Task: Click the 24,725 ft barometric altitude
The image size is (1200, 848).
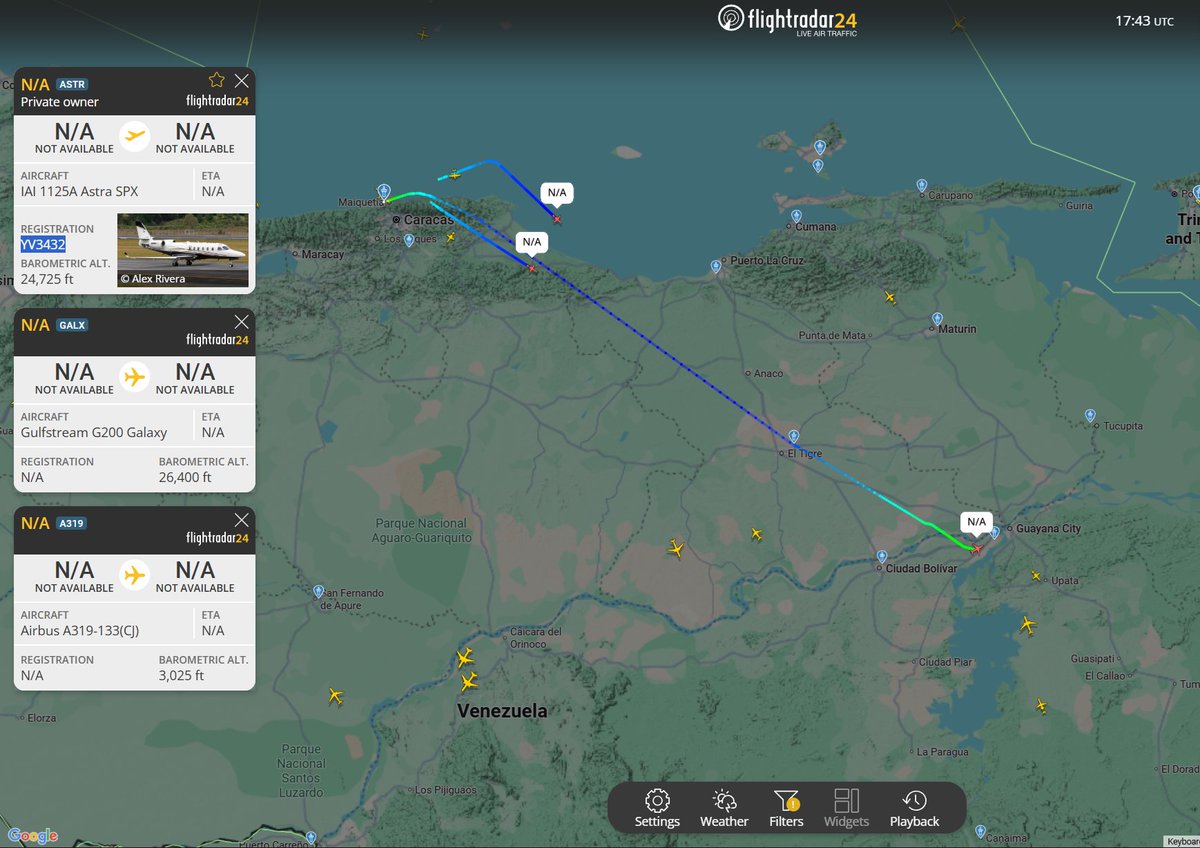Action: [x=47, y=279]
